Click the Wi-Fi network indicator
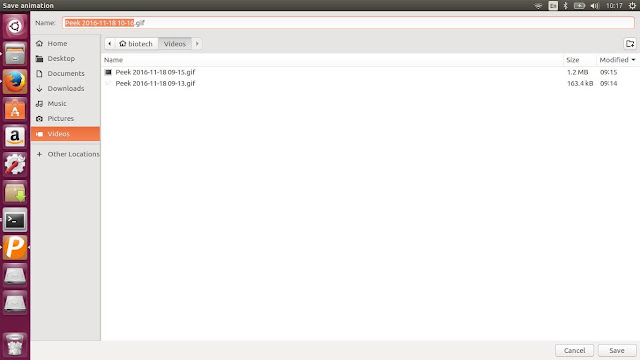Screen dimensions: 640x360 (538, 6)
